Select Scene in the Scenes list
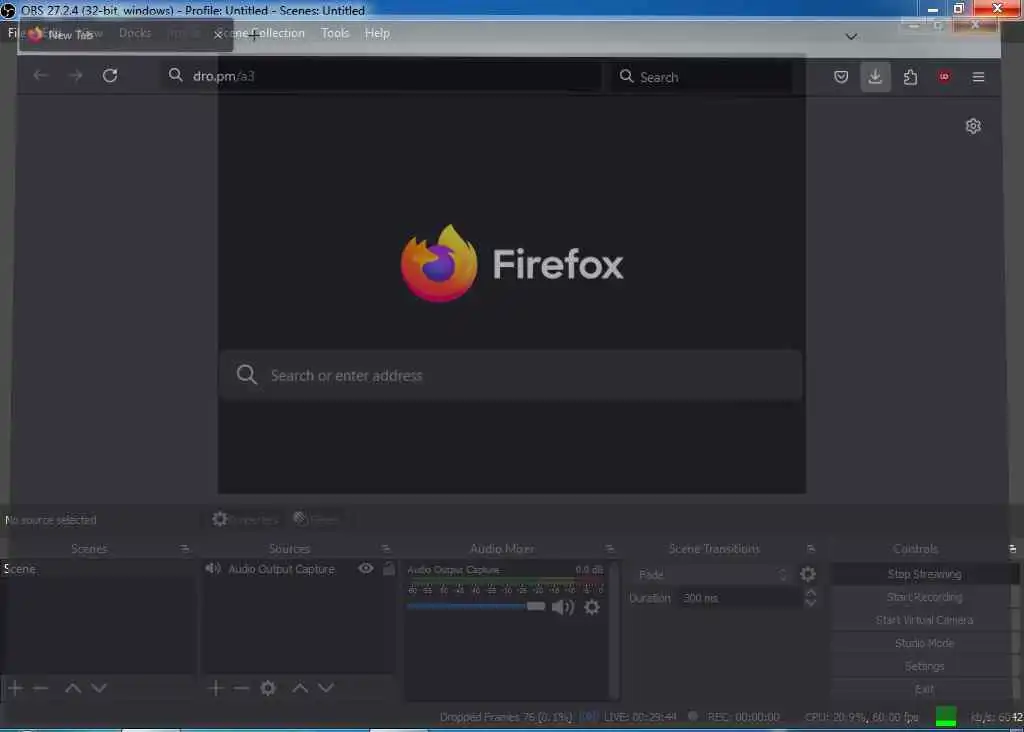 [x=98, y=569]
